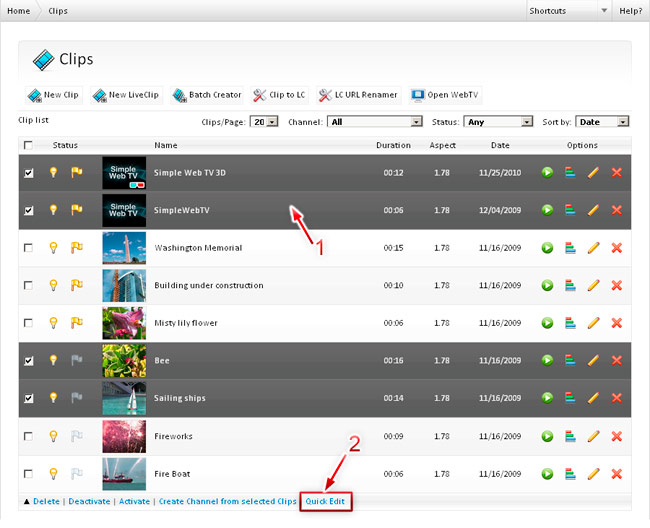This screenshot has width=650, height=528.
Task: Uncheck the Sailing ships checkbox
Action: (x=29, y=398)
